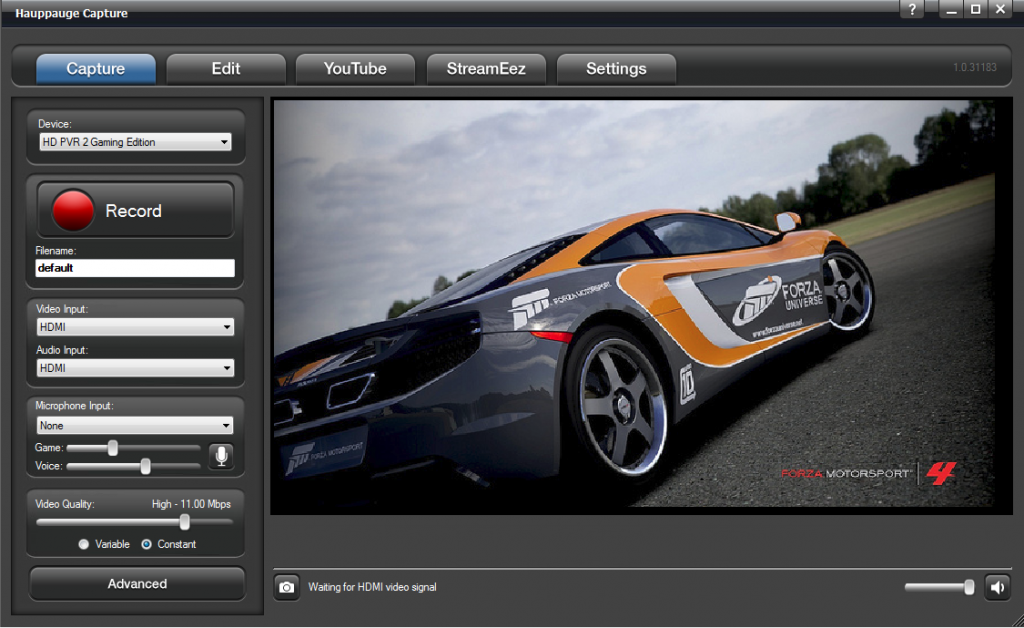Click the Voice volume slider handle
1024x628 pixels.
[146, 466]
